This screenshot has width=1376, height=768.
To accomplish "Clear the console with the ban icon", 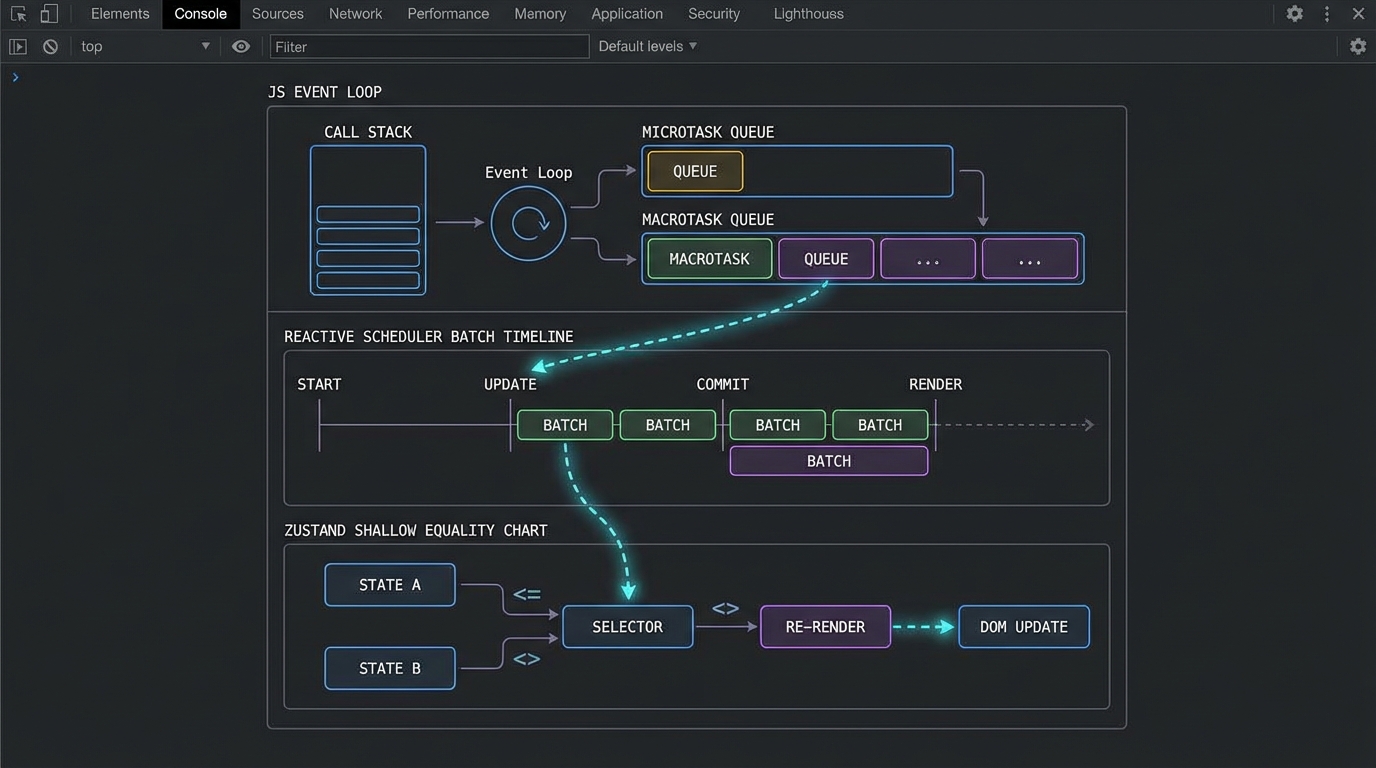I will (50, 46).
